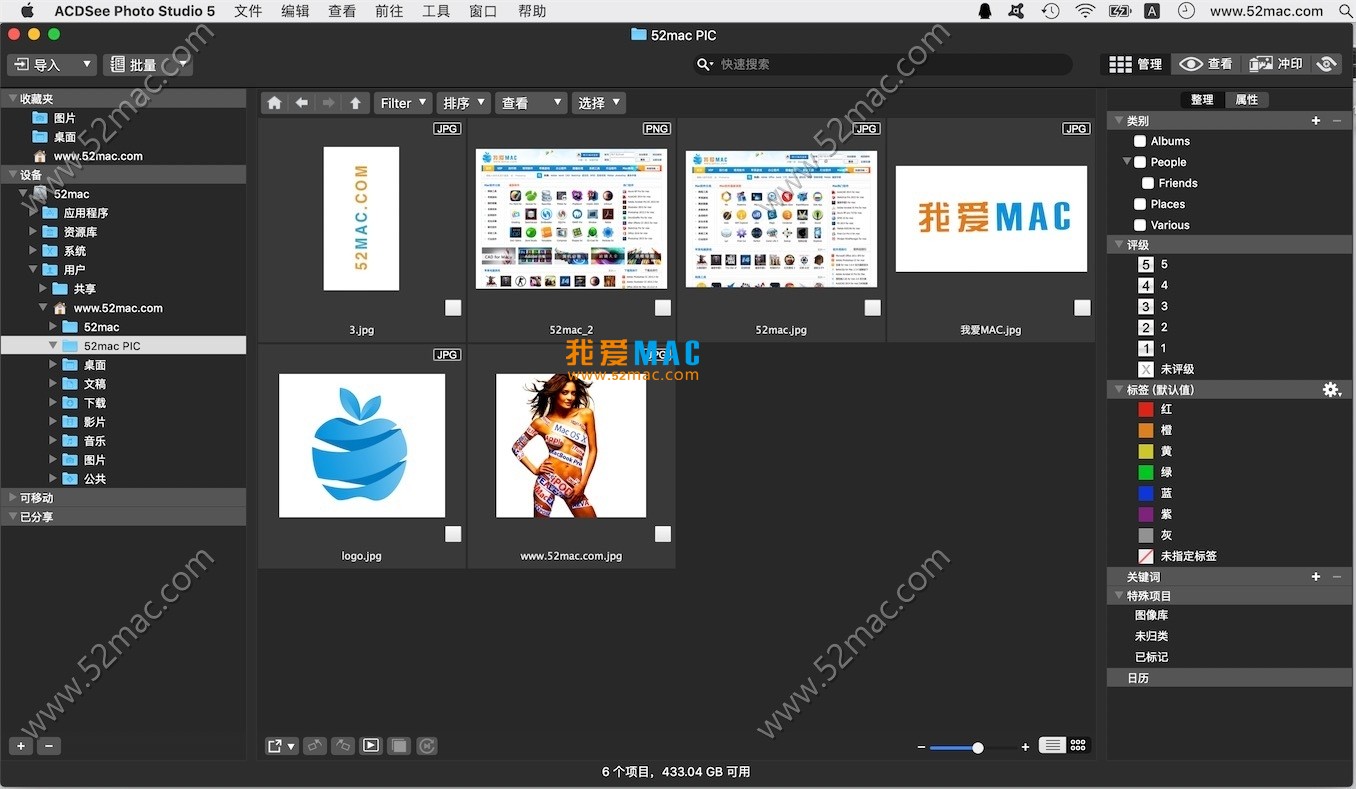Screen dimensions: 1356x789
Task: Open the 排序 sort dropdown
Action: point(463,103)
